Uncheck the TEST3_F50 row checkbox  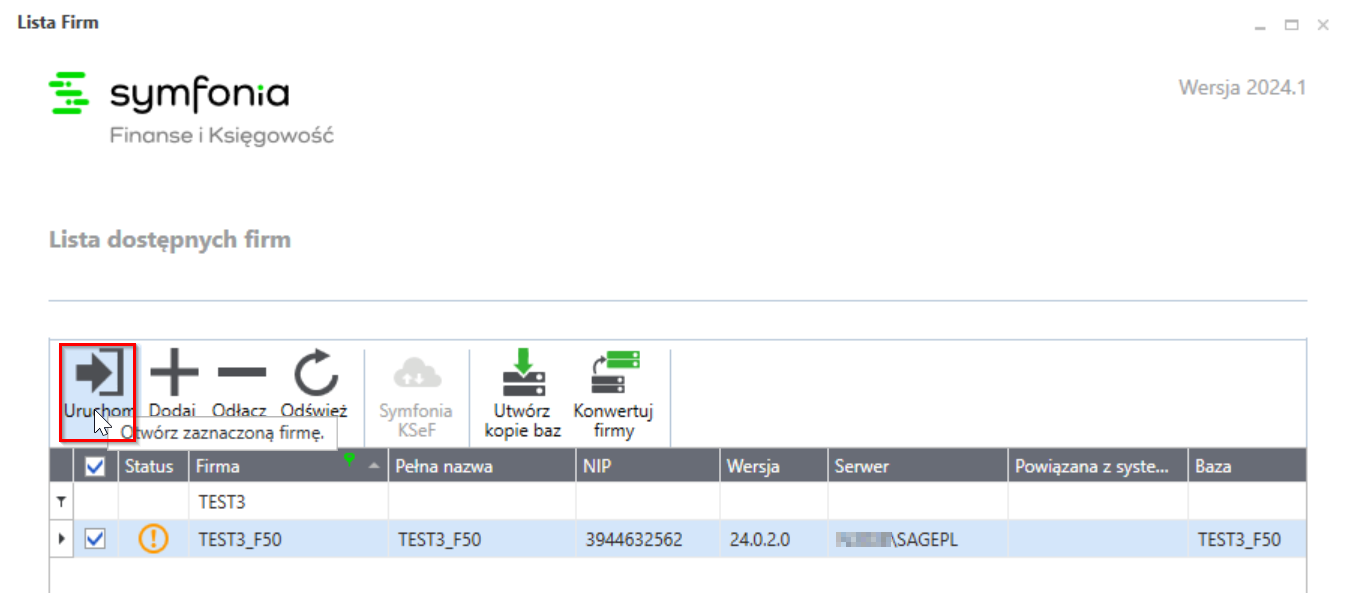tap(96, 539)
